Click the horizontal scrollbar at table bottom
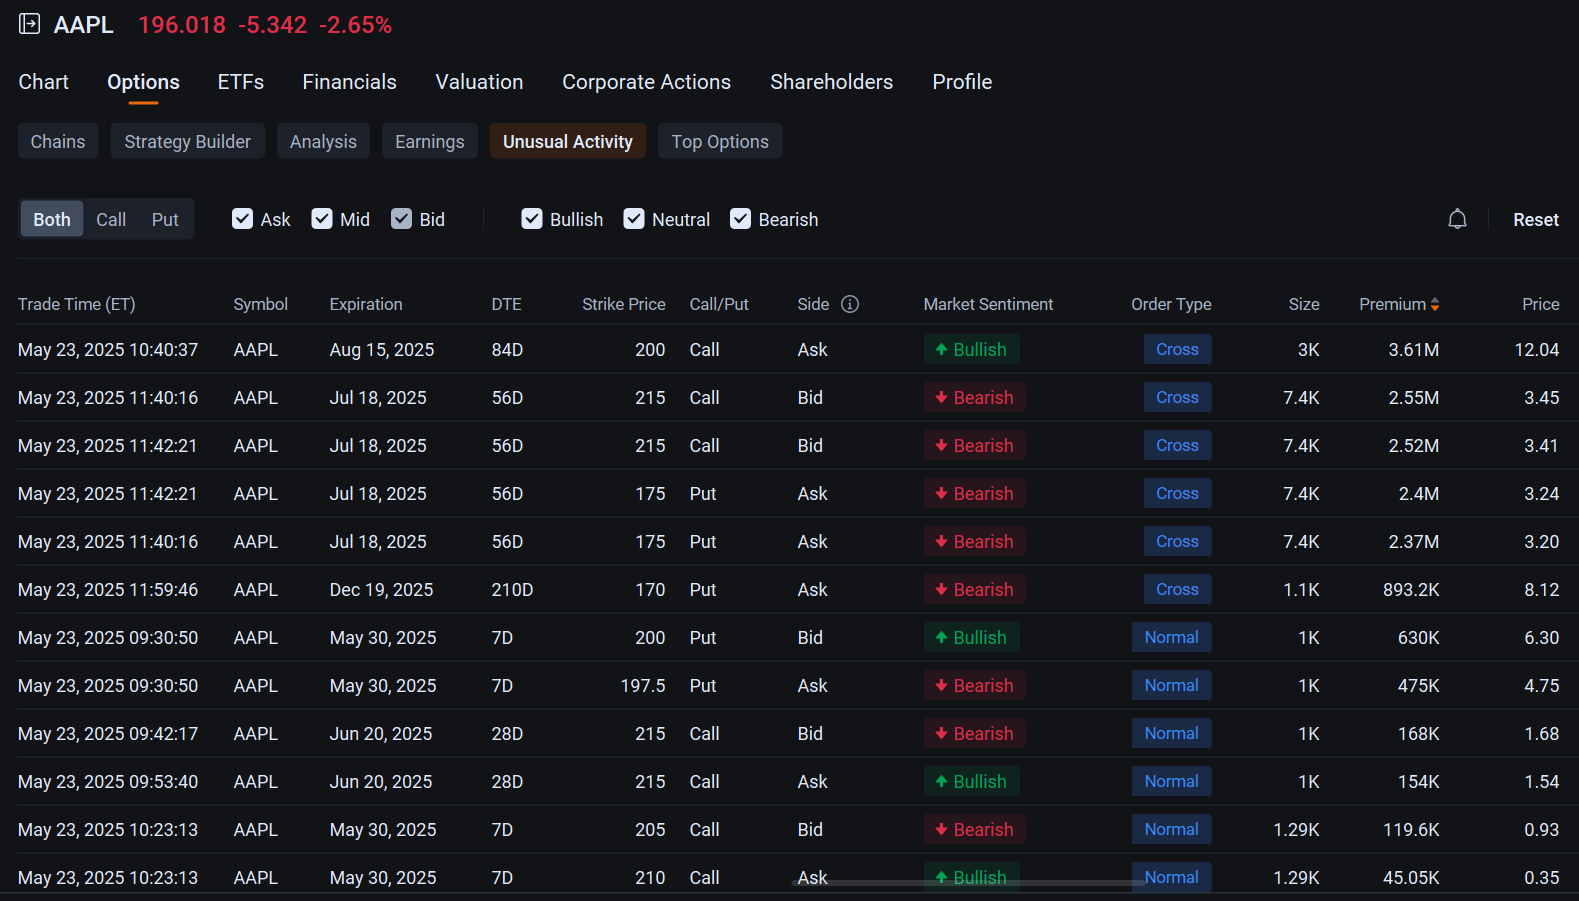Screen dimensions: 1579x901 968,883
